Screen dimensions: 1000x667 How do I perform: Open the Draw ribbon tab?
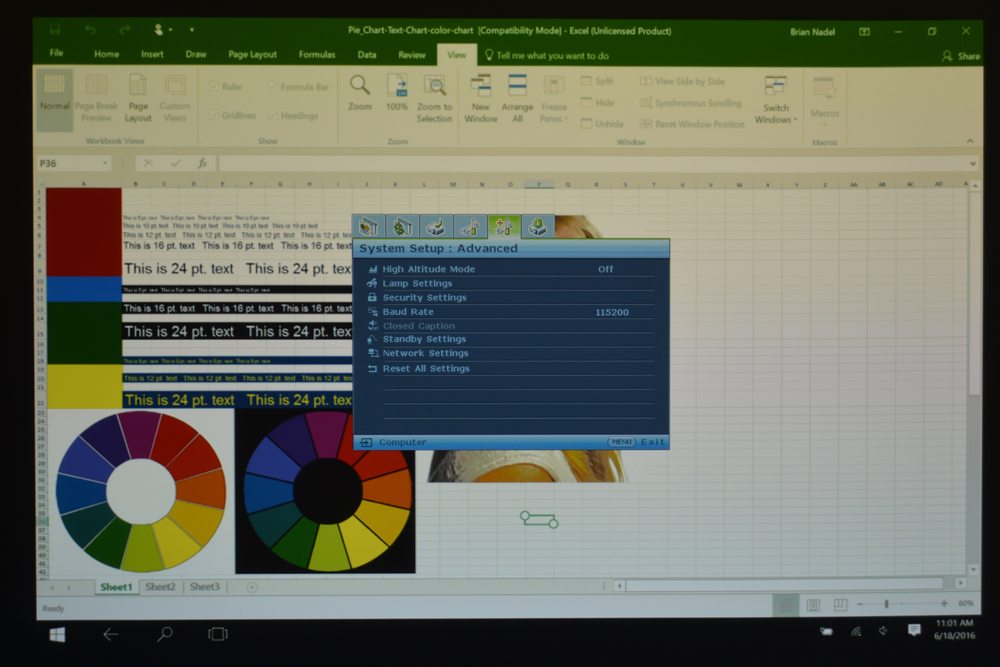(x=196, y=54)
